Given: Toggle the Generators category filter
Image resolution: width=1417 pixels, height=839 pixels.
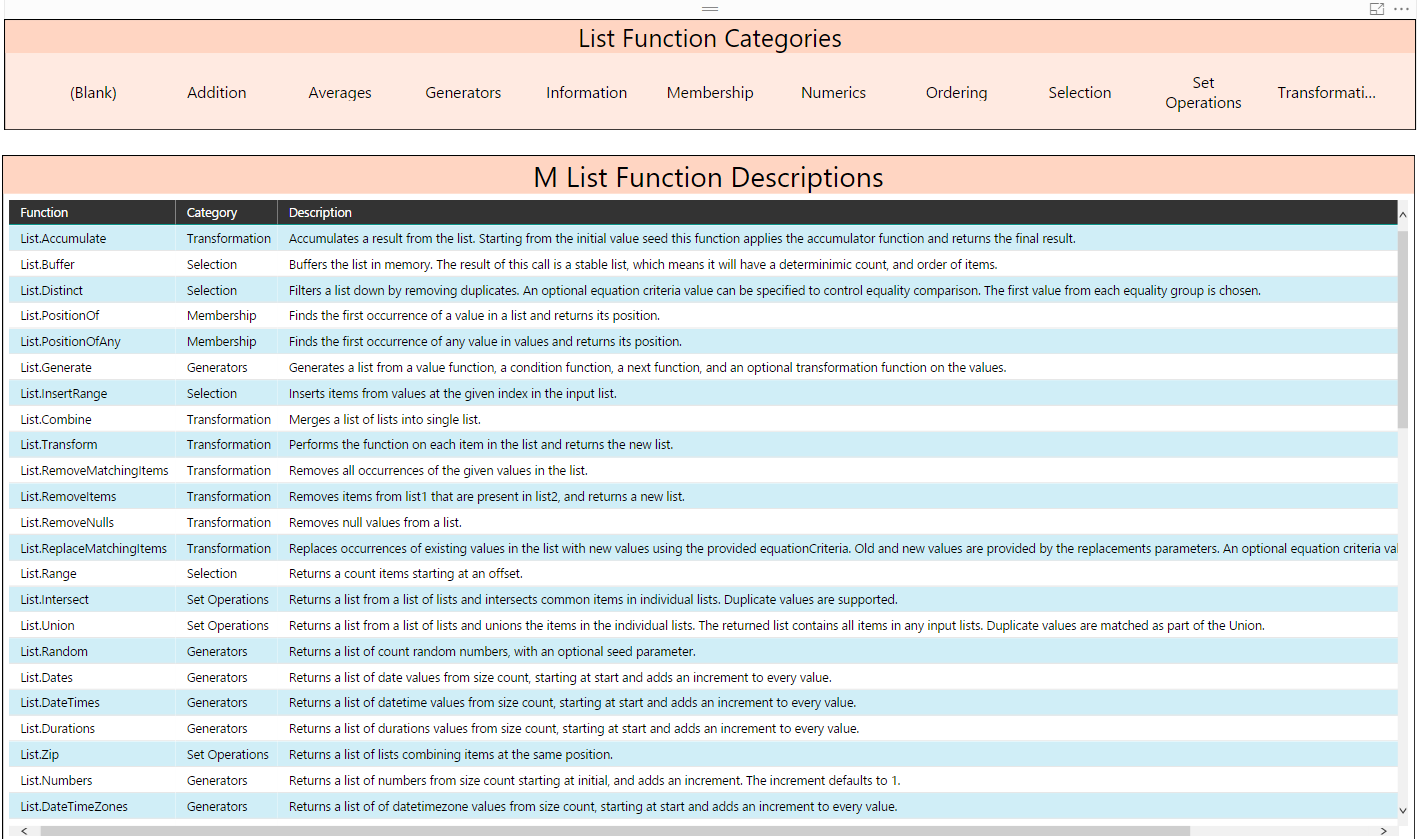Looking at the screenshot, I should pos(463,92).
